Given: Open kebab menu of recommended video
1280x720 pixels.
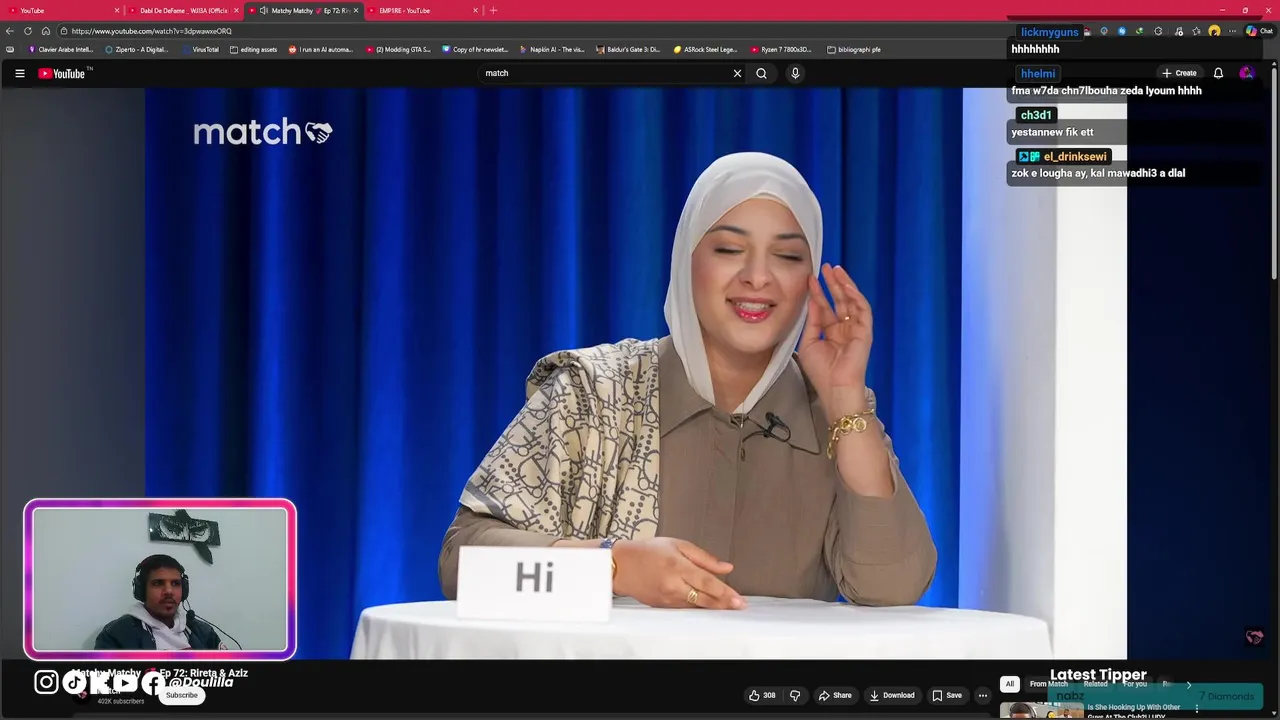Looking at the screenshot, I should (1196, 709).
